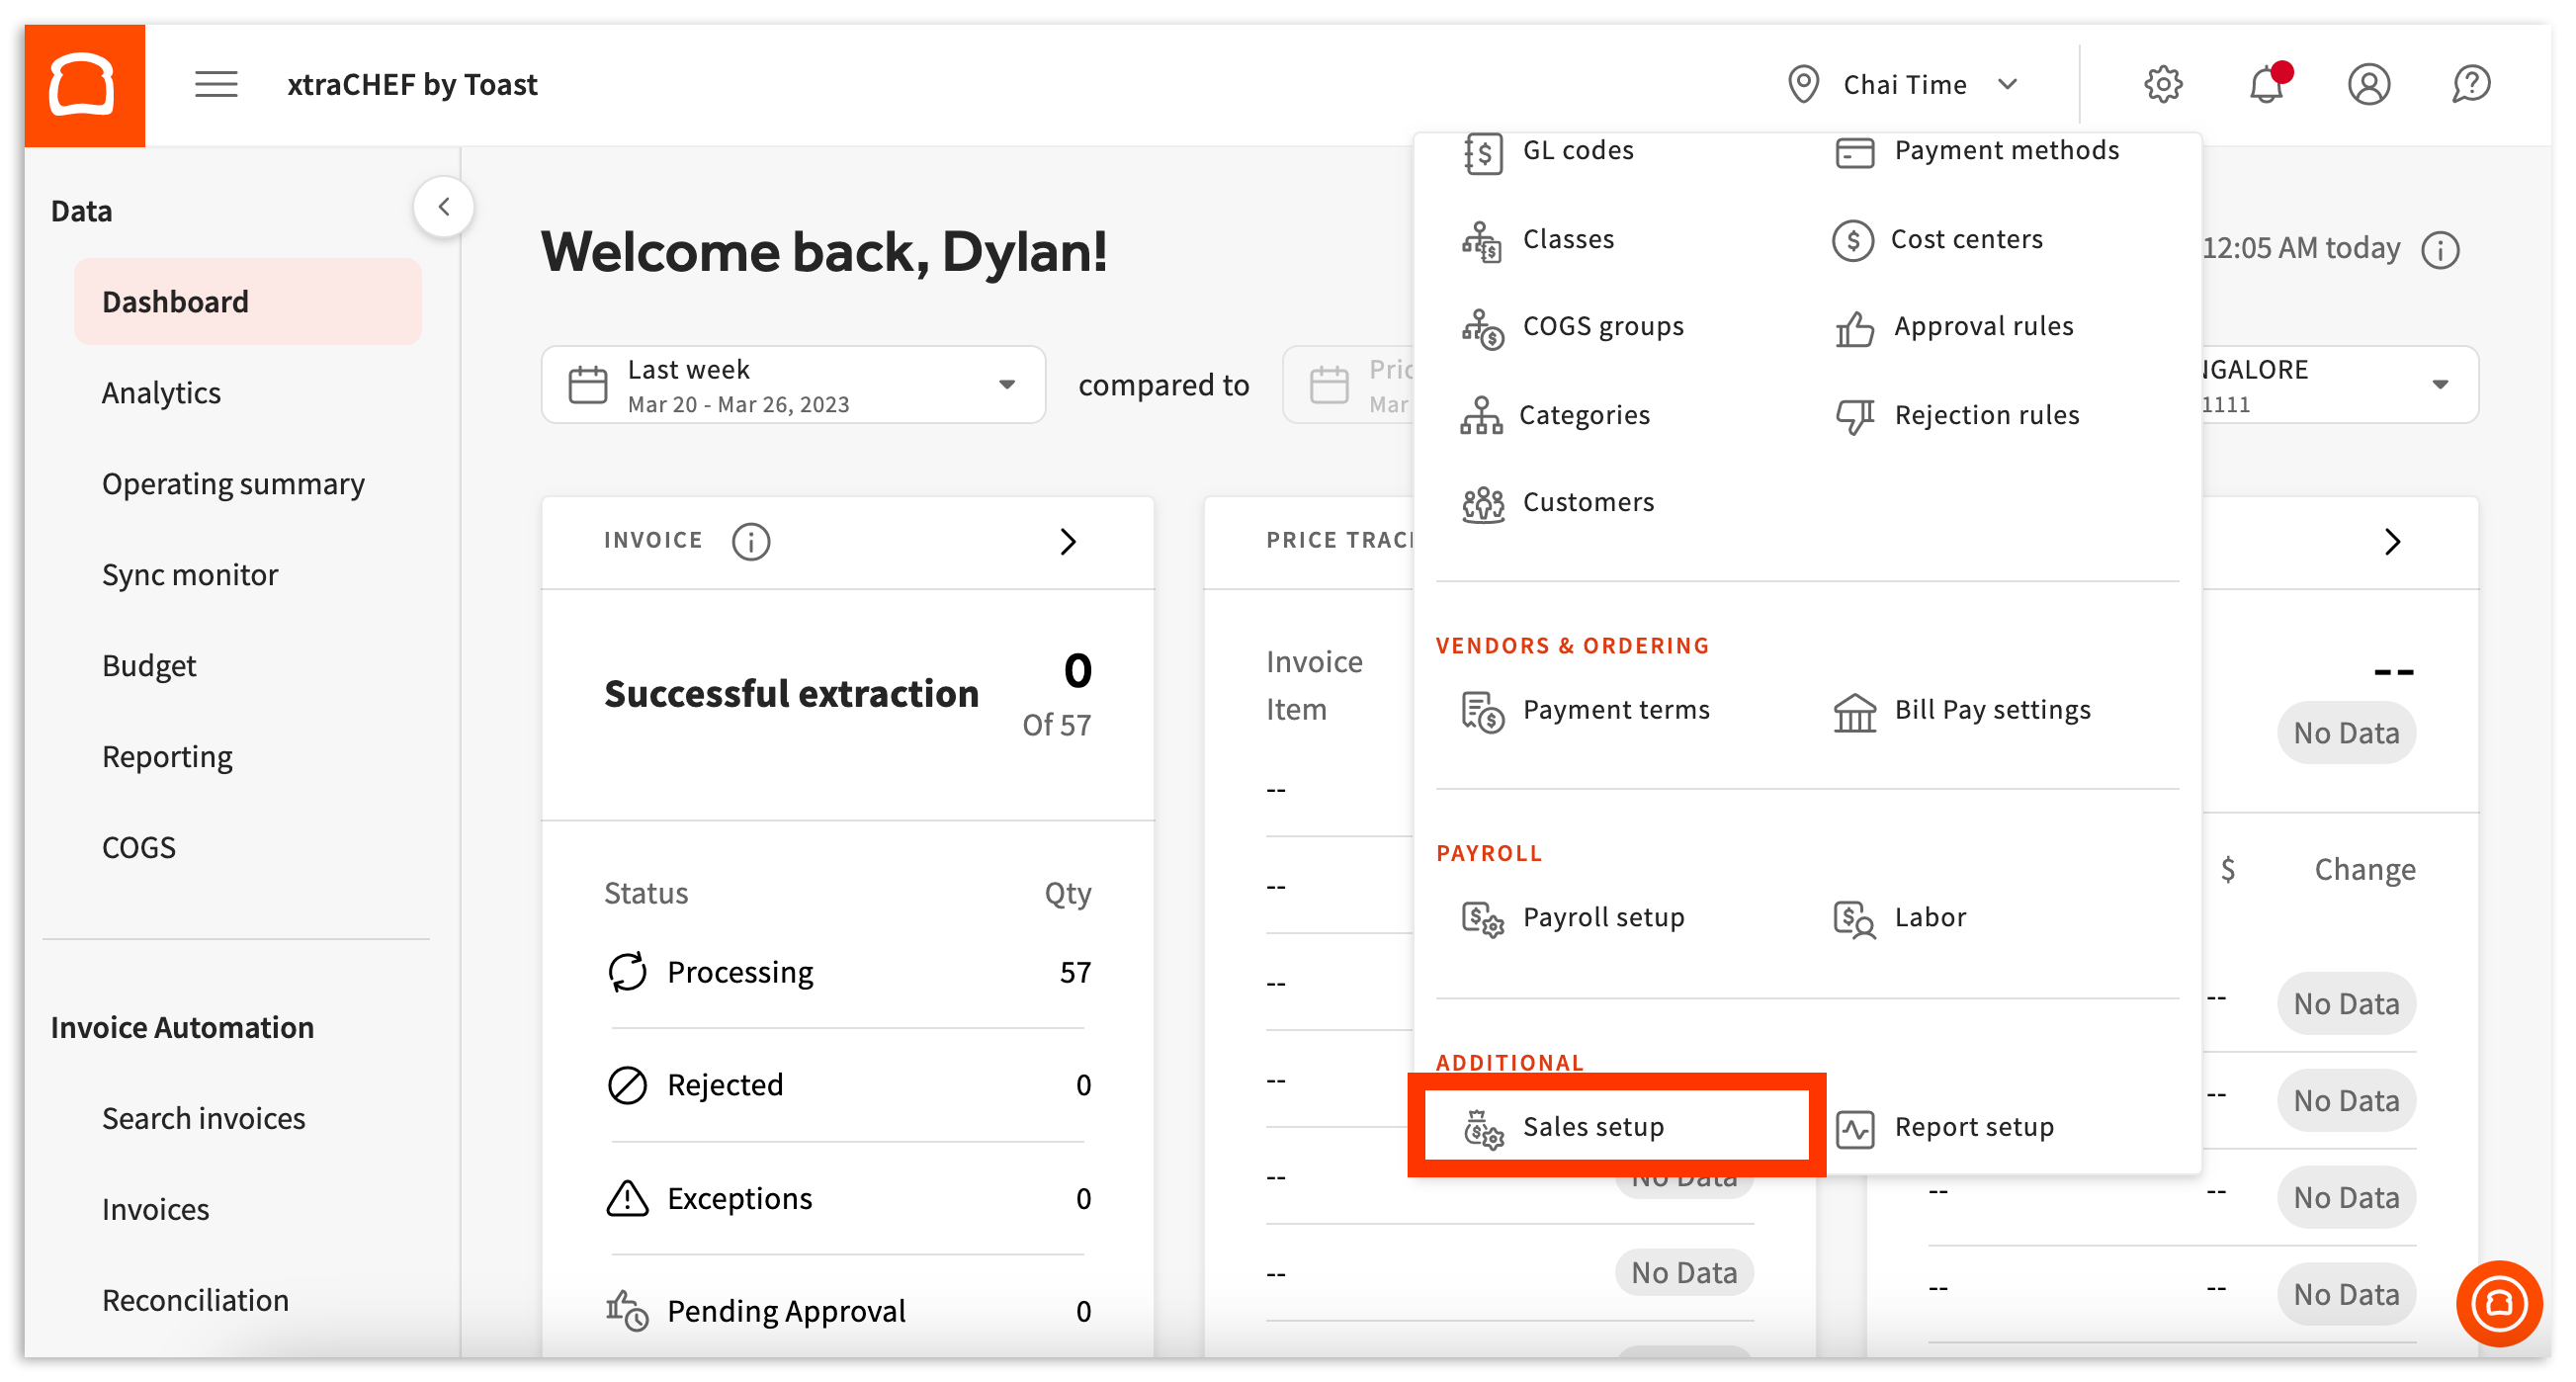Expand the Chai Time location dropdown
Image resolution: width=2576 pixels, height=1382 pixels.
pyautogui.click(x=1905, y=84)
